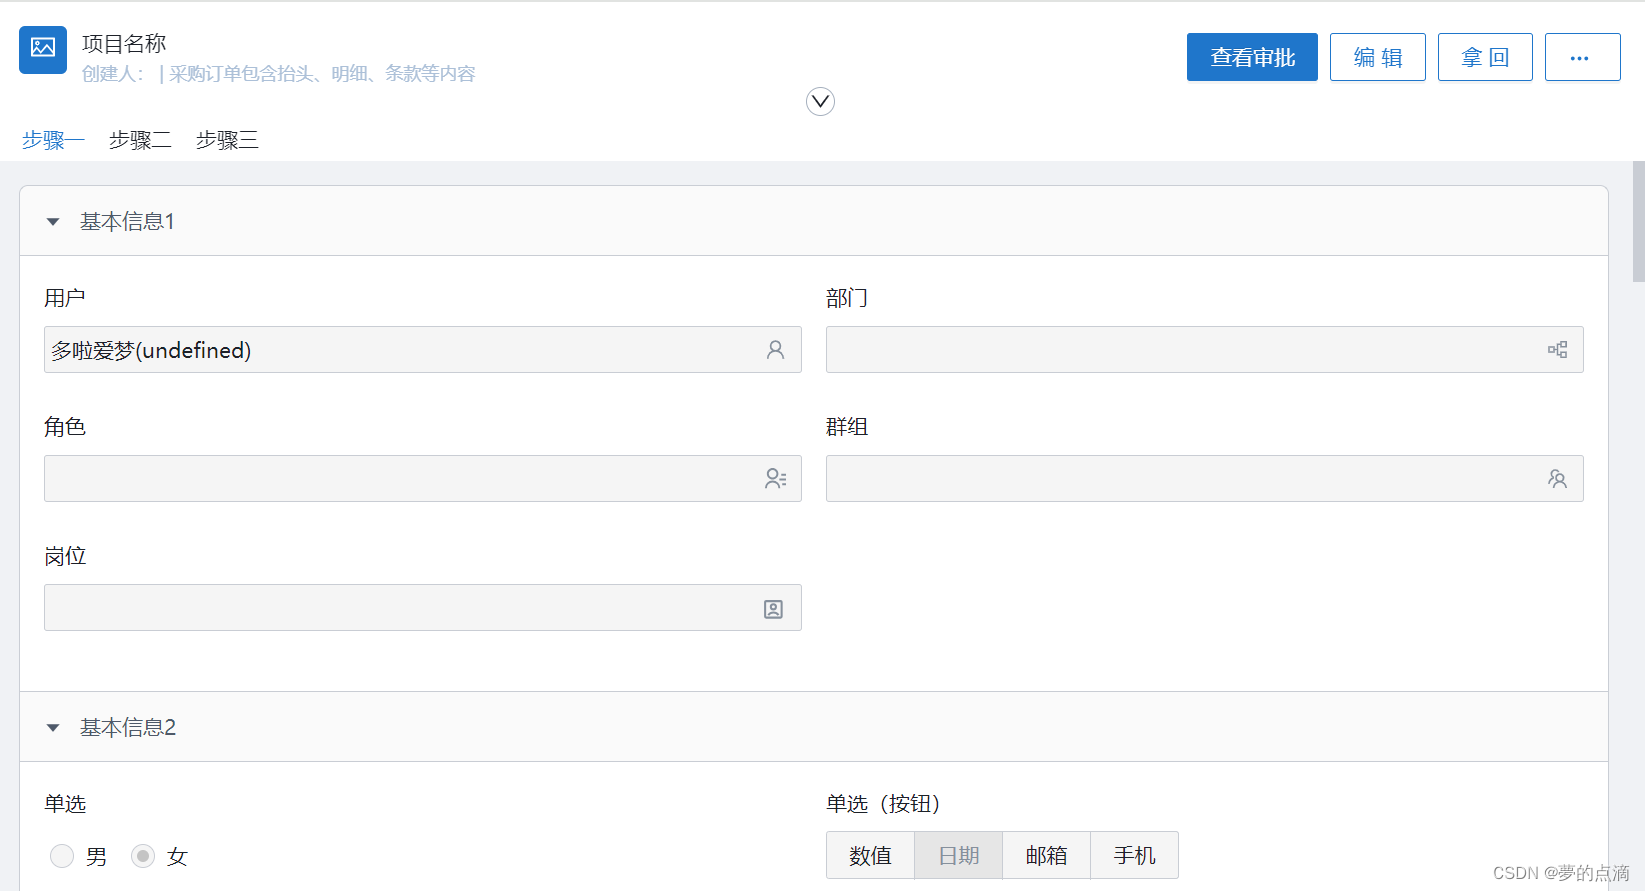The height and width of the screenshot is (891, 1645).
Task: Open group picker icon in 群组 field
Action: [x=1557, y=479]
